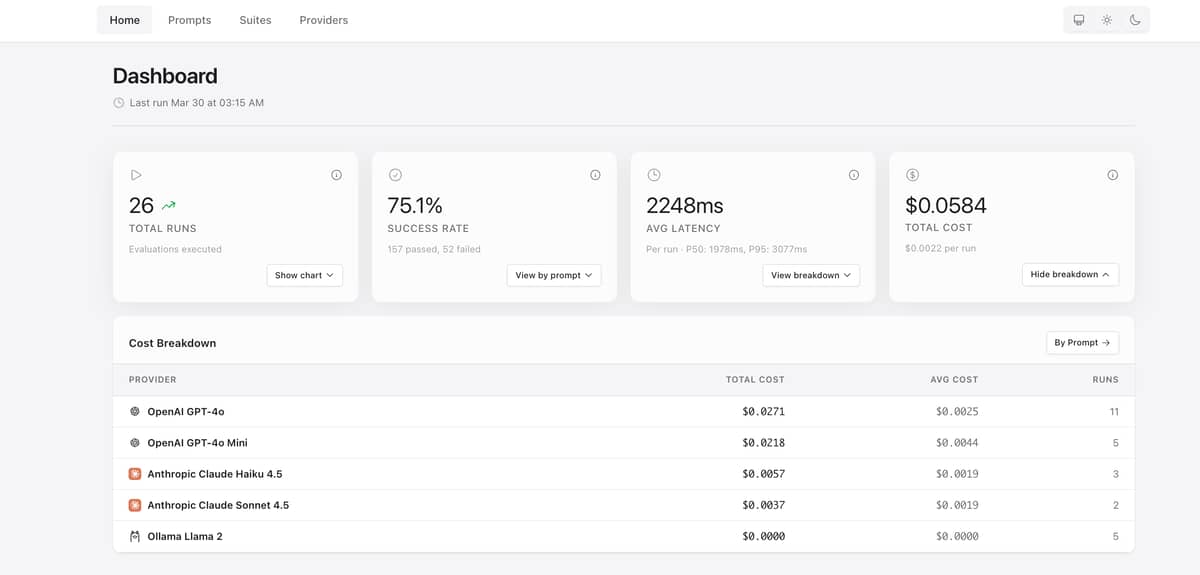Open the Prompts tab
The image size is (1200, 575).
pos(190,20)
